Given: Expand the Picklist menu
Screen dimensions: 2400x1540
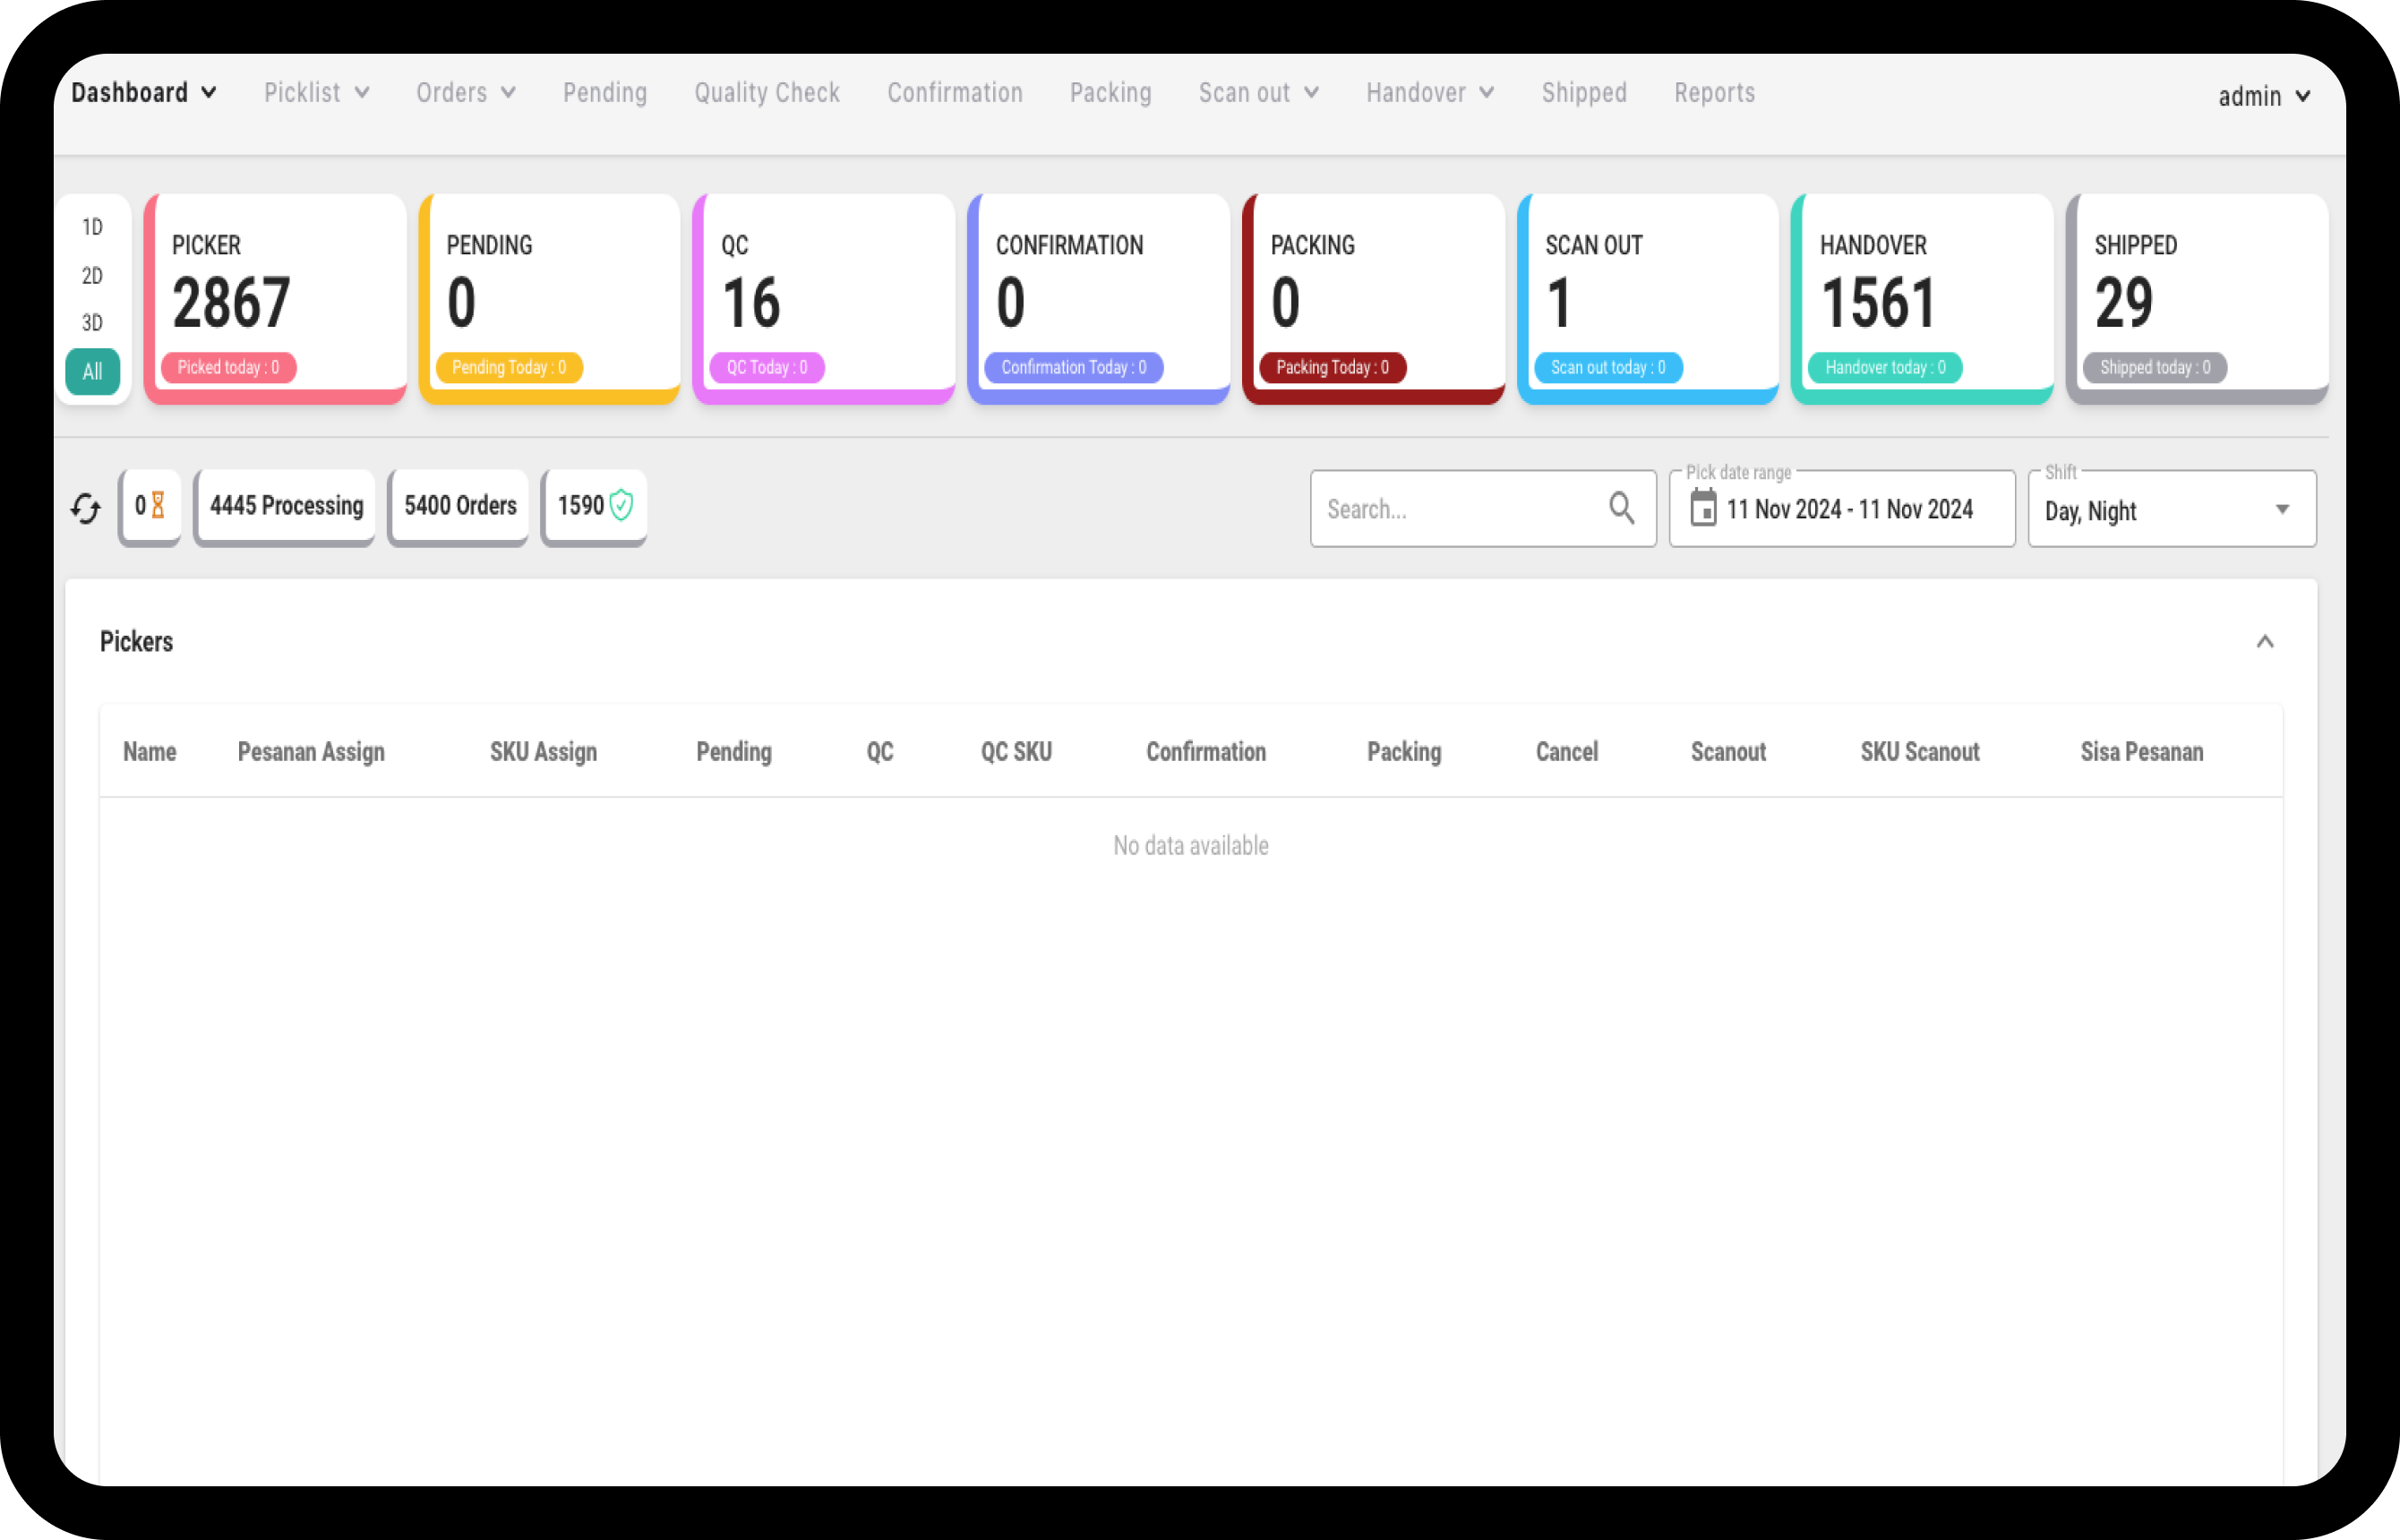Looking at the screenshot, I should tap(317, 93).
